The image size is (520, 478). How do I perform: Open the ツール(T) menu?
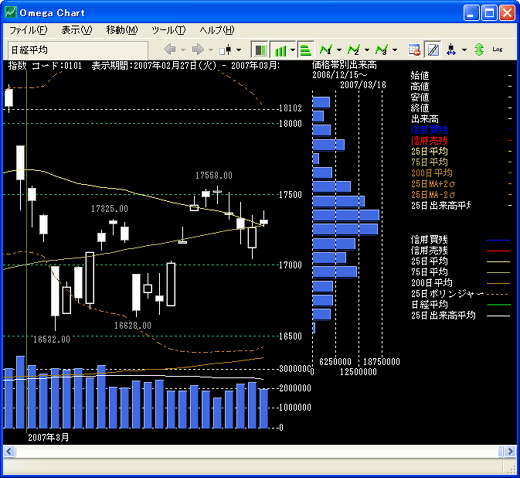coord(168,30)
